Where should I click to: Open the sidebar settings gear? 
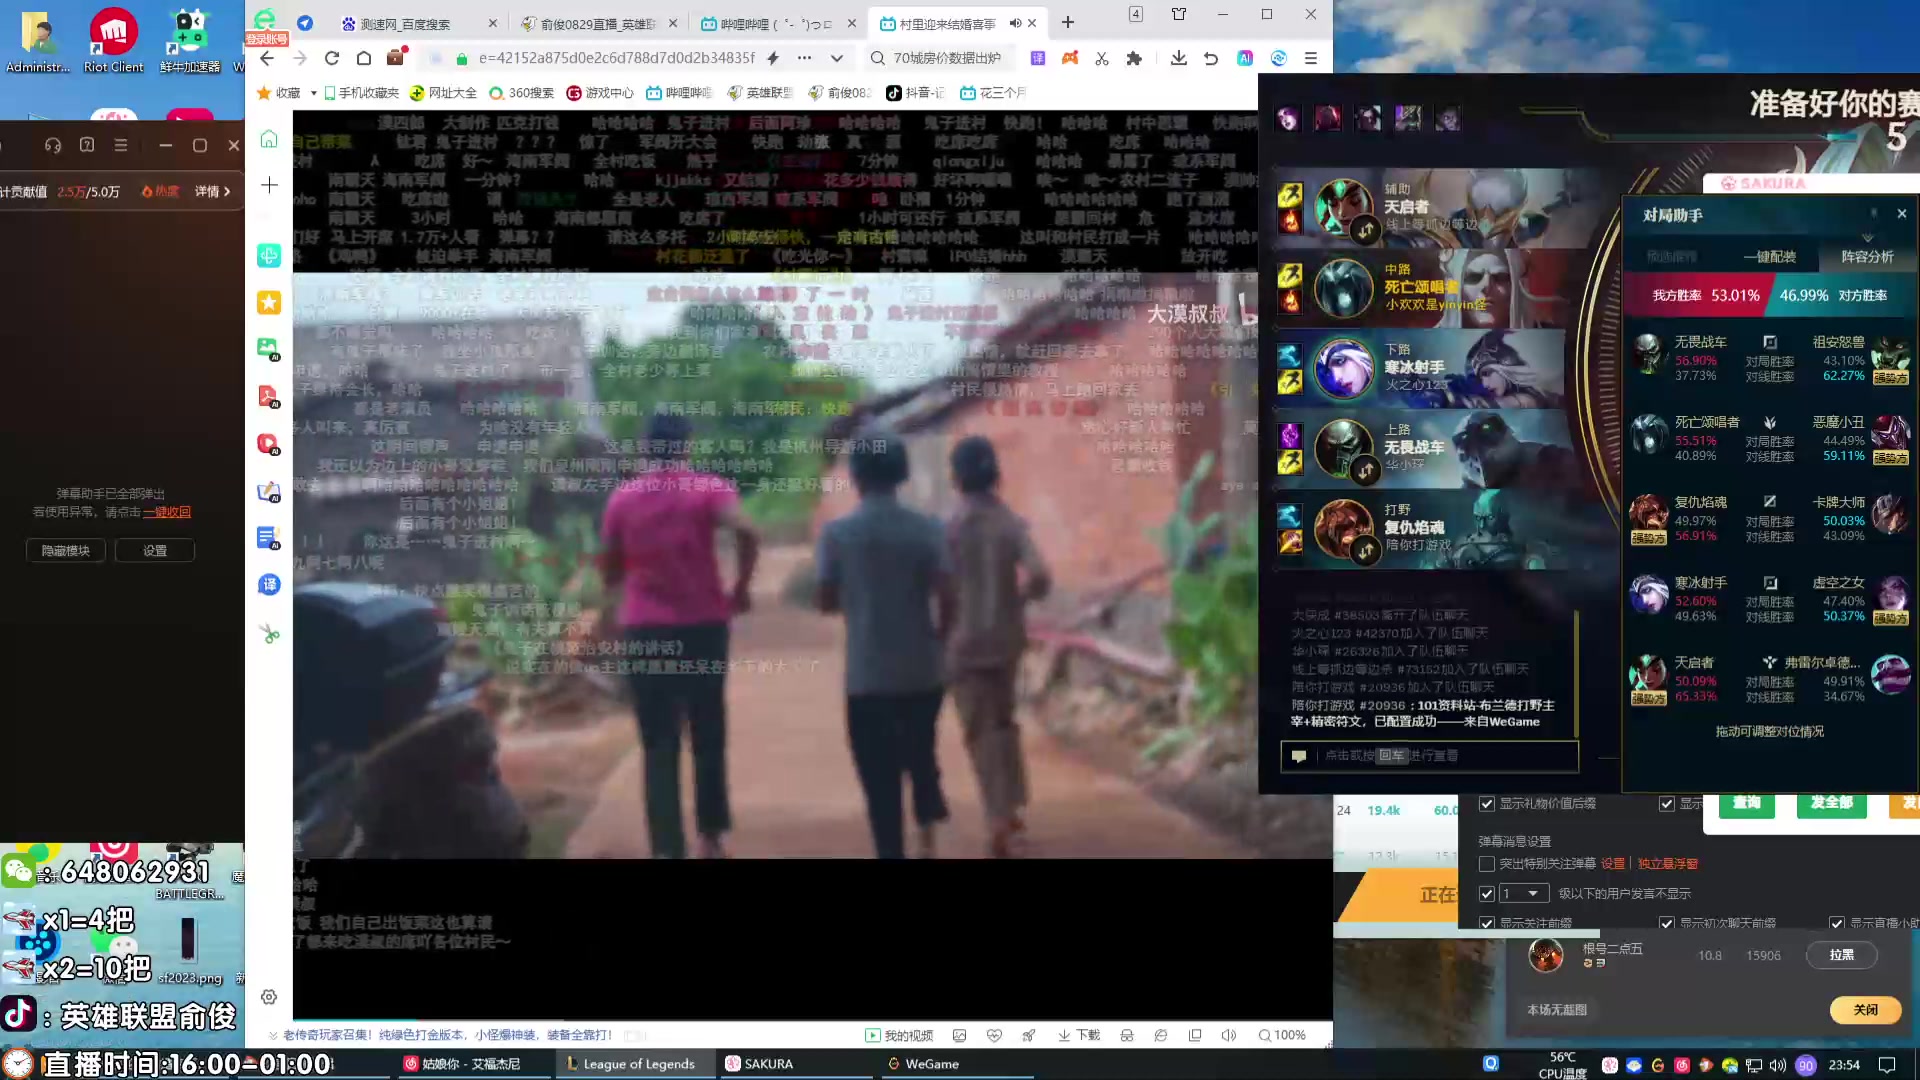point(269,997)
